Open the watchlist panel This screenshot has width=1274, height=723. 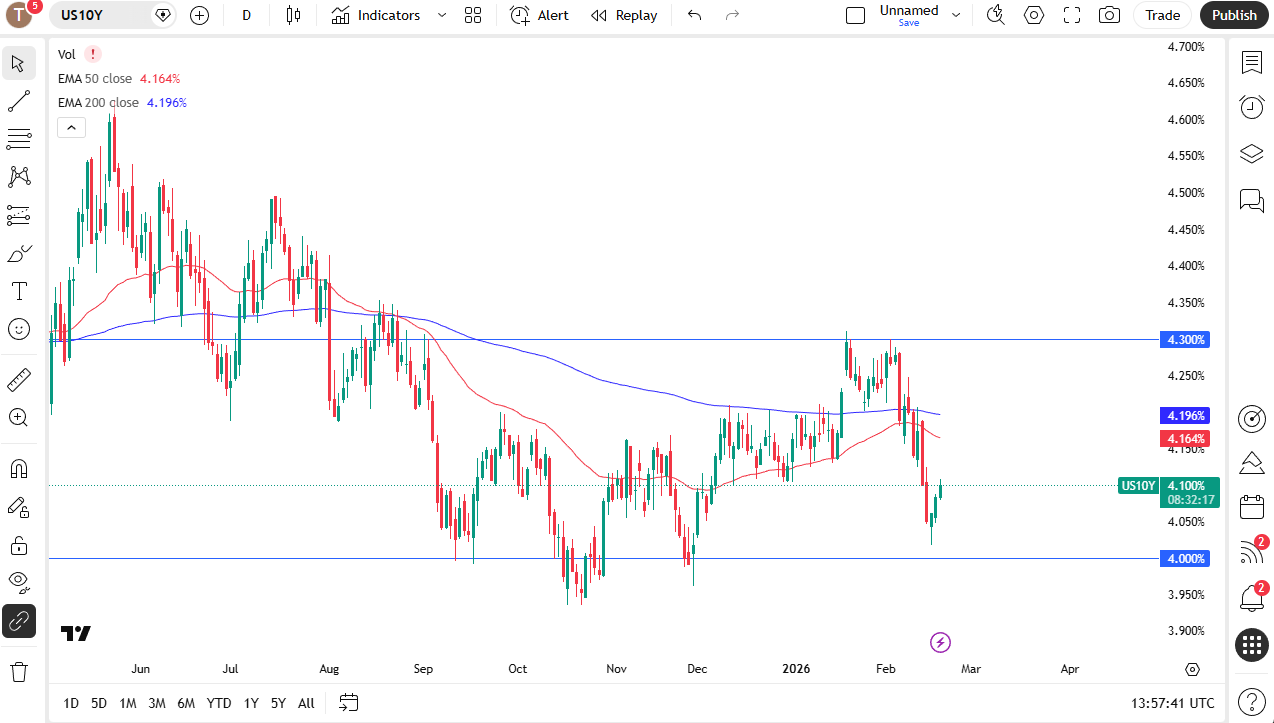click(x=1252, y=63)
